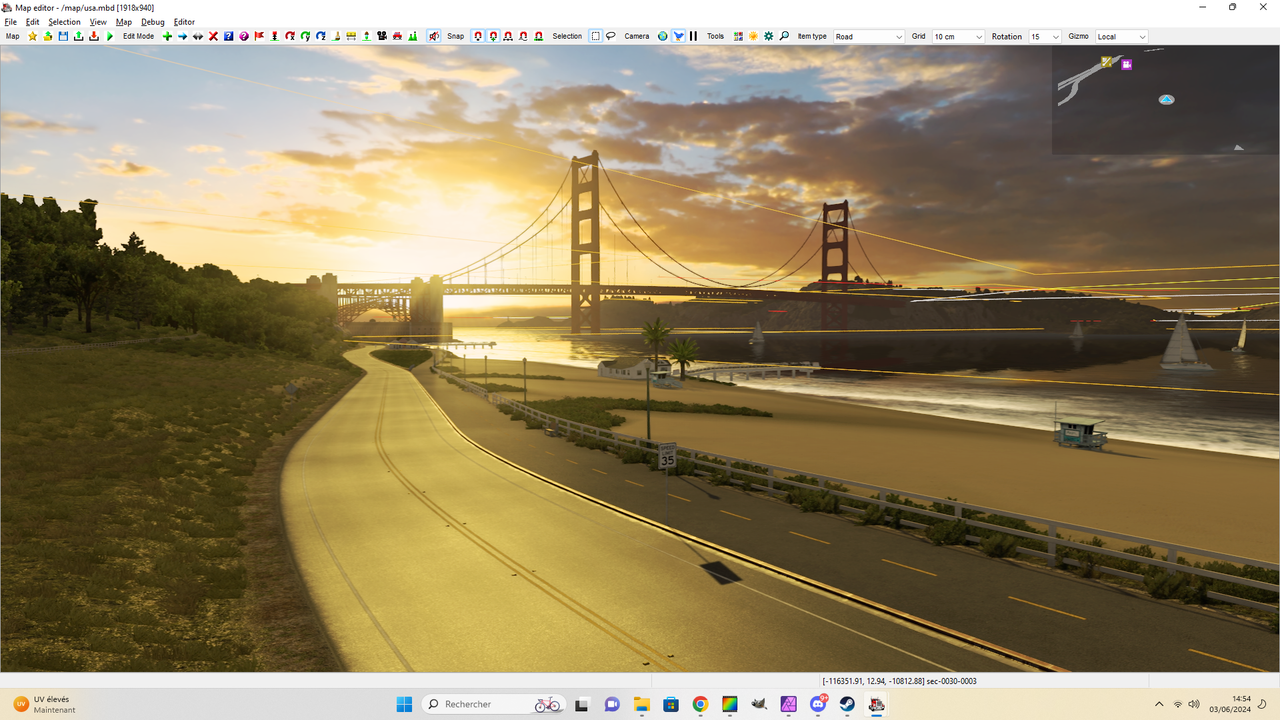
Task: Click the red download arrow icon
Action: click(x=94, y=36)
